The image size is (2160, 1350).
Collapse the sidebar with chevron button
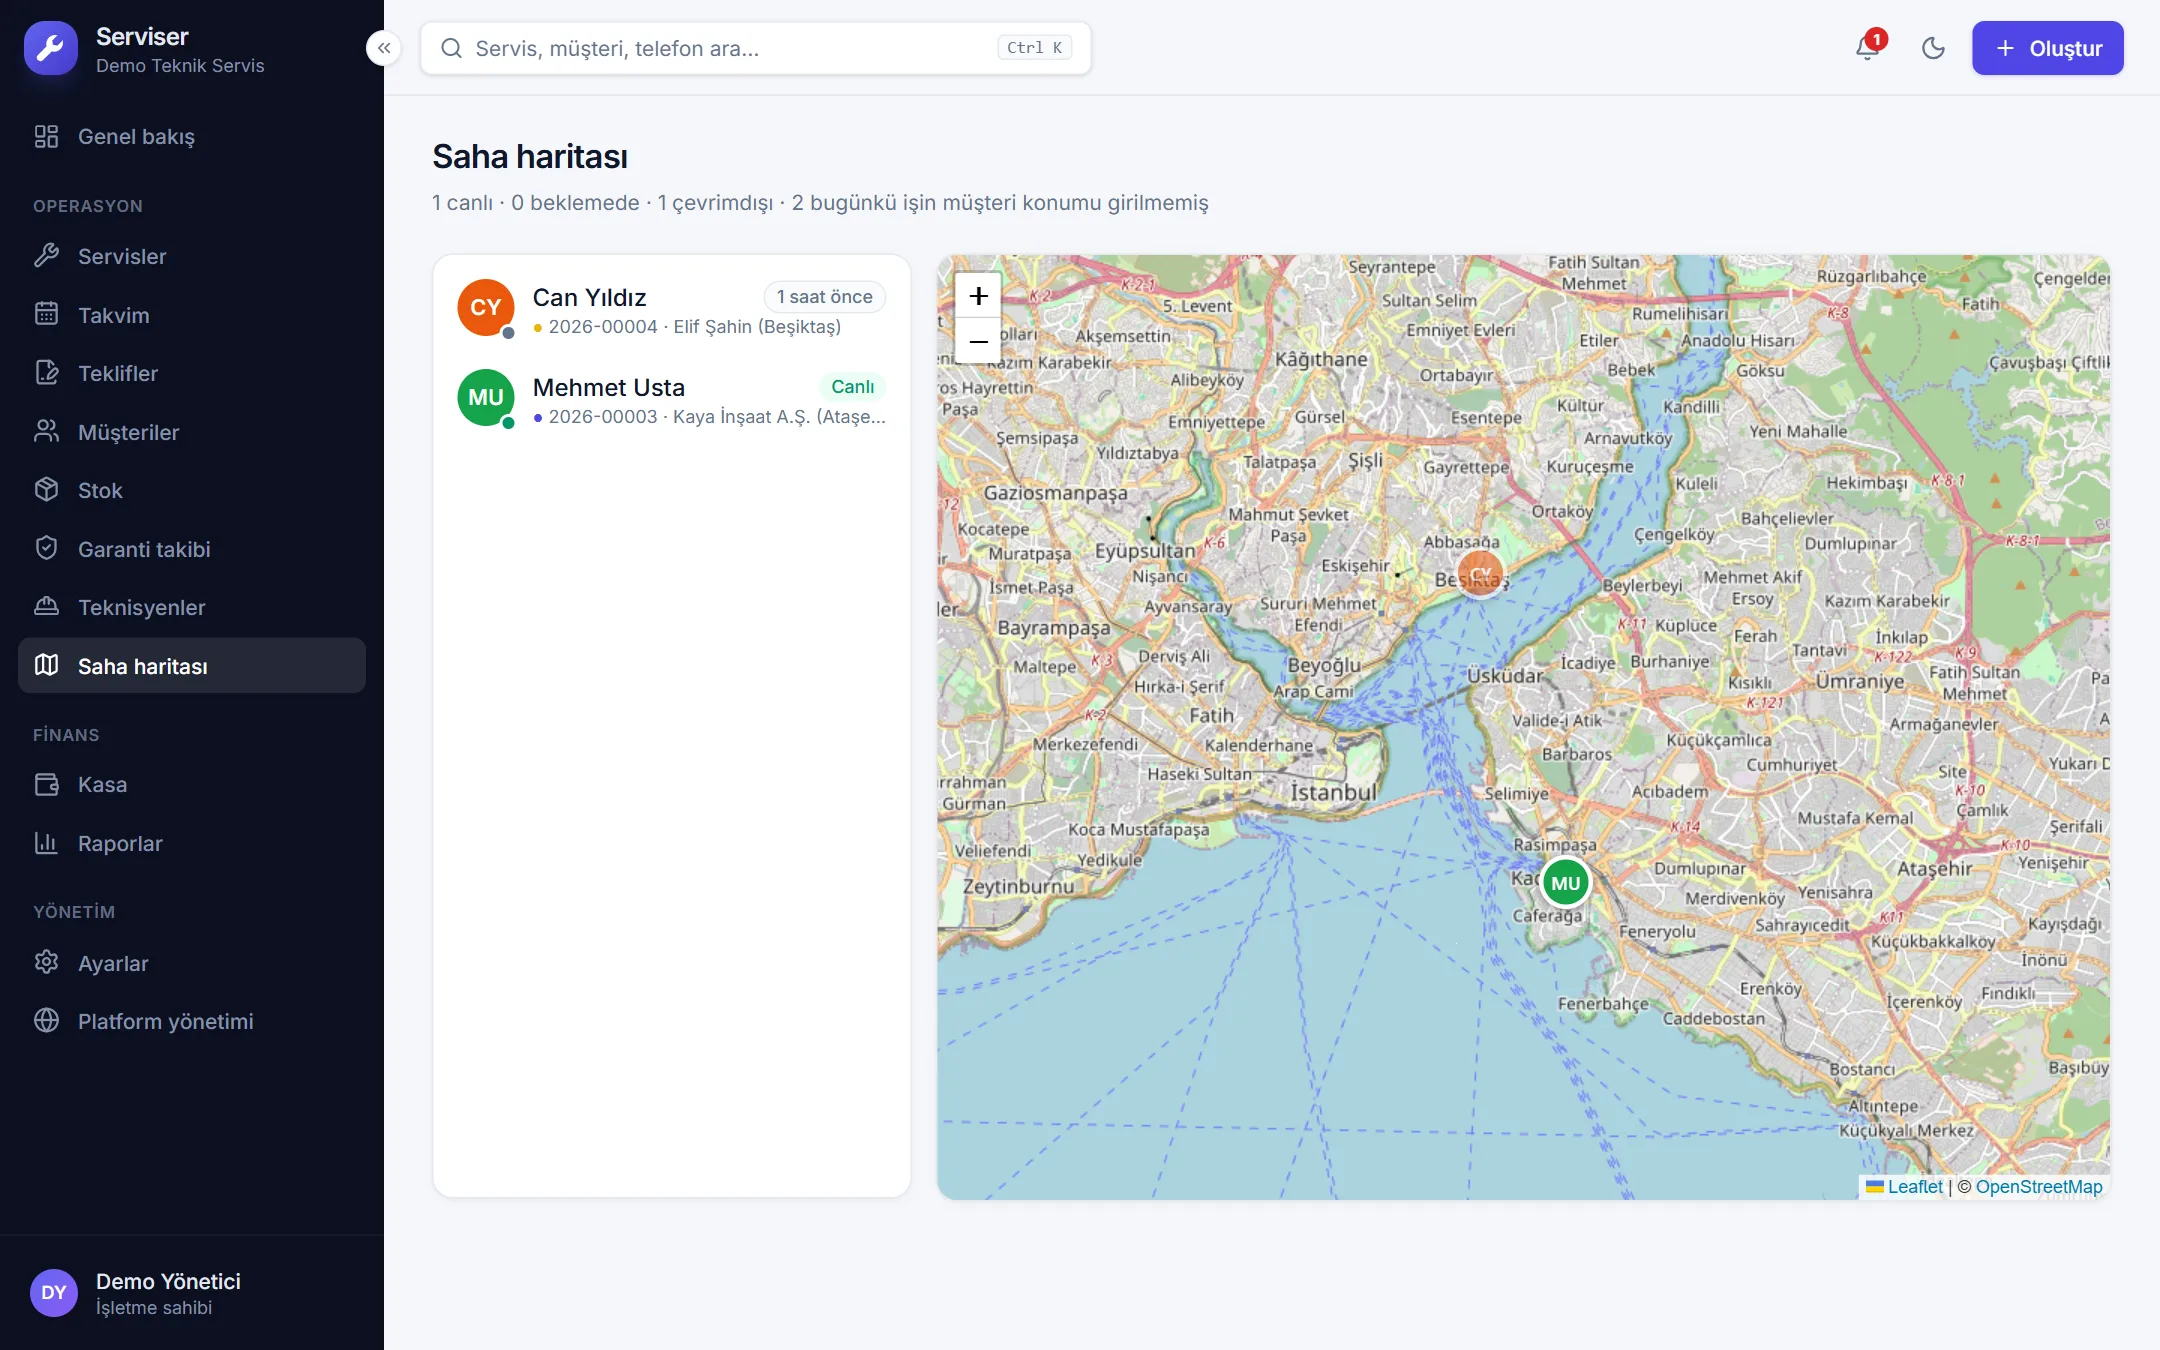[x=384, y=48]
